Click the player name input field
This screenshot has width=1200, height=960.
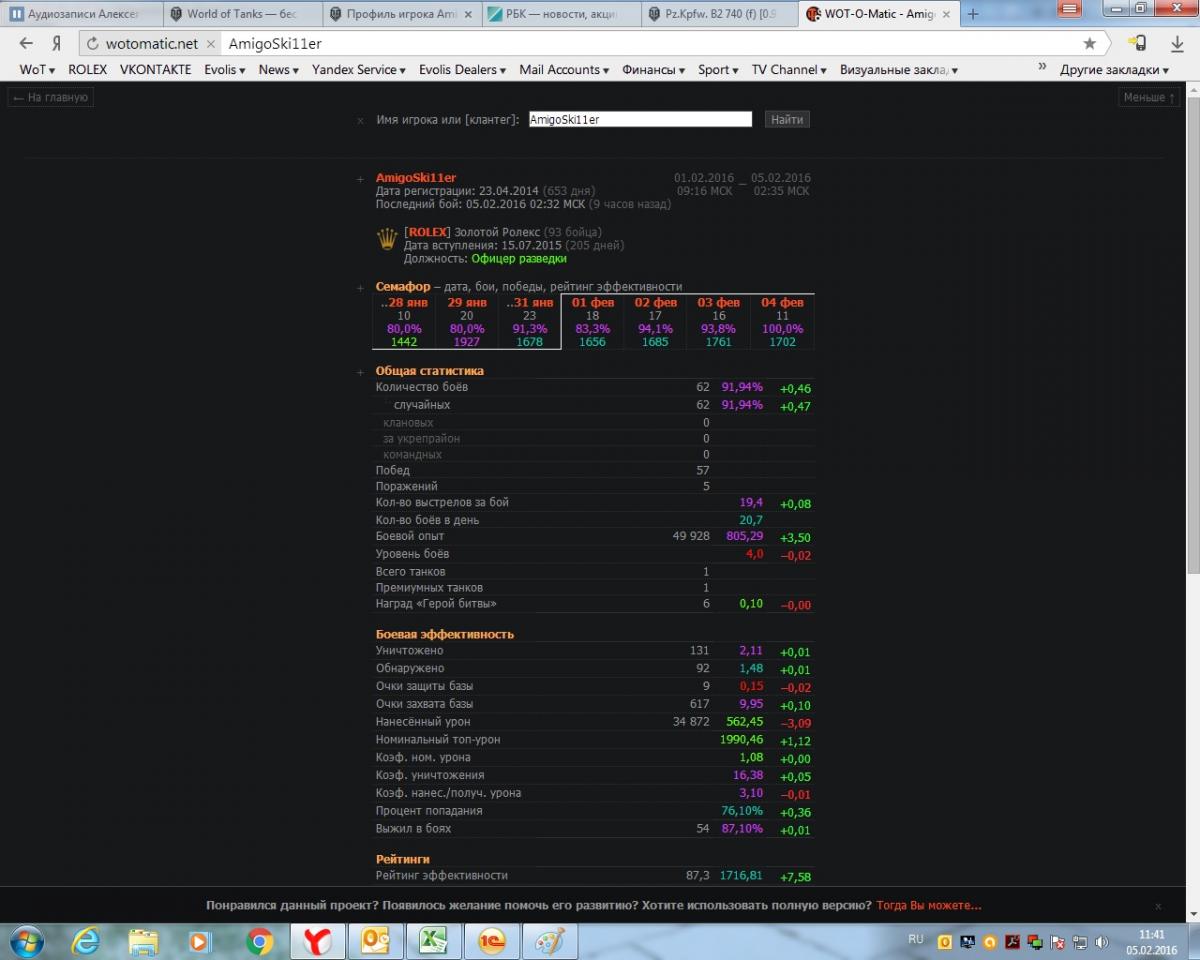tap(639, 119)
